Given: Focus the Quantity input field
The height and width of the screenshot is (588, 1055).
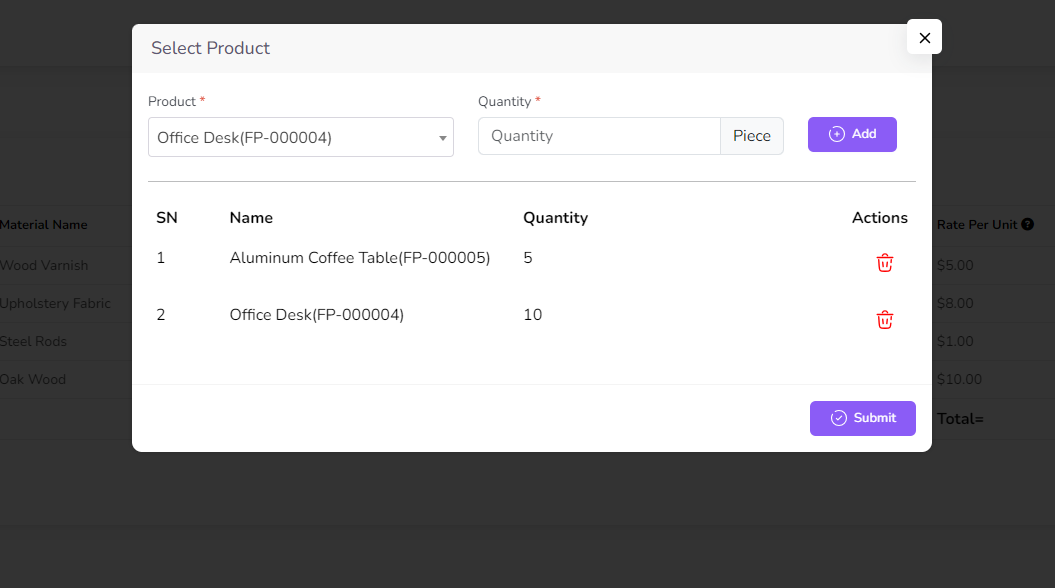Looking at the screenshot, I should (x=599, y=136).
